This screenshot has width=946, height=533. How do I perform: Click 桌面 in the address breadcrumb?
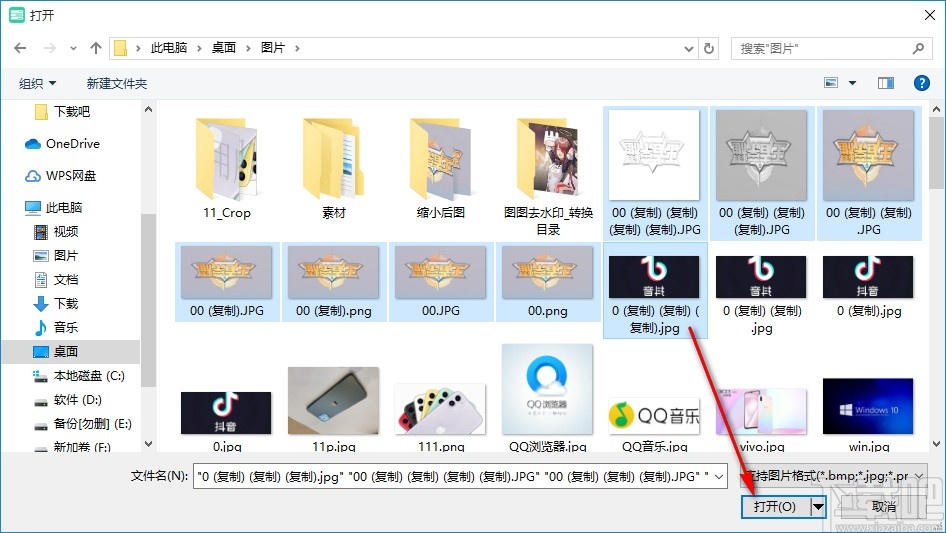223,48
